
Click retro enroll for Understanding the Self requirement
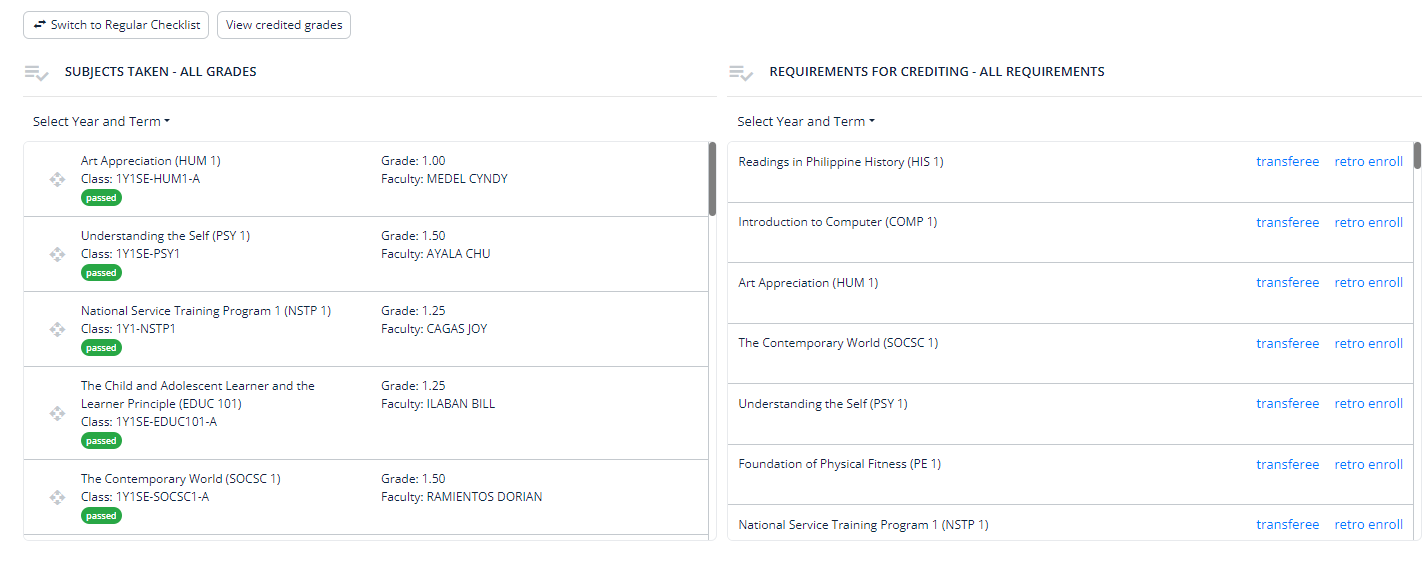1368,404
